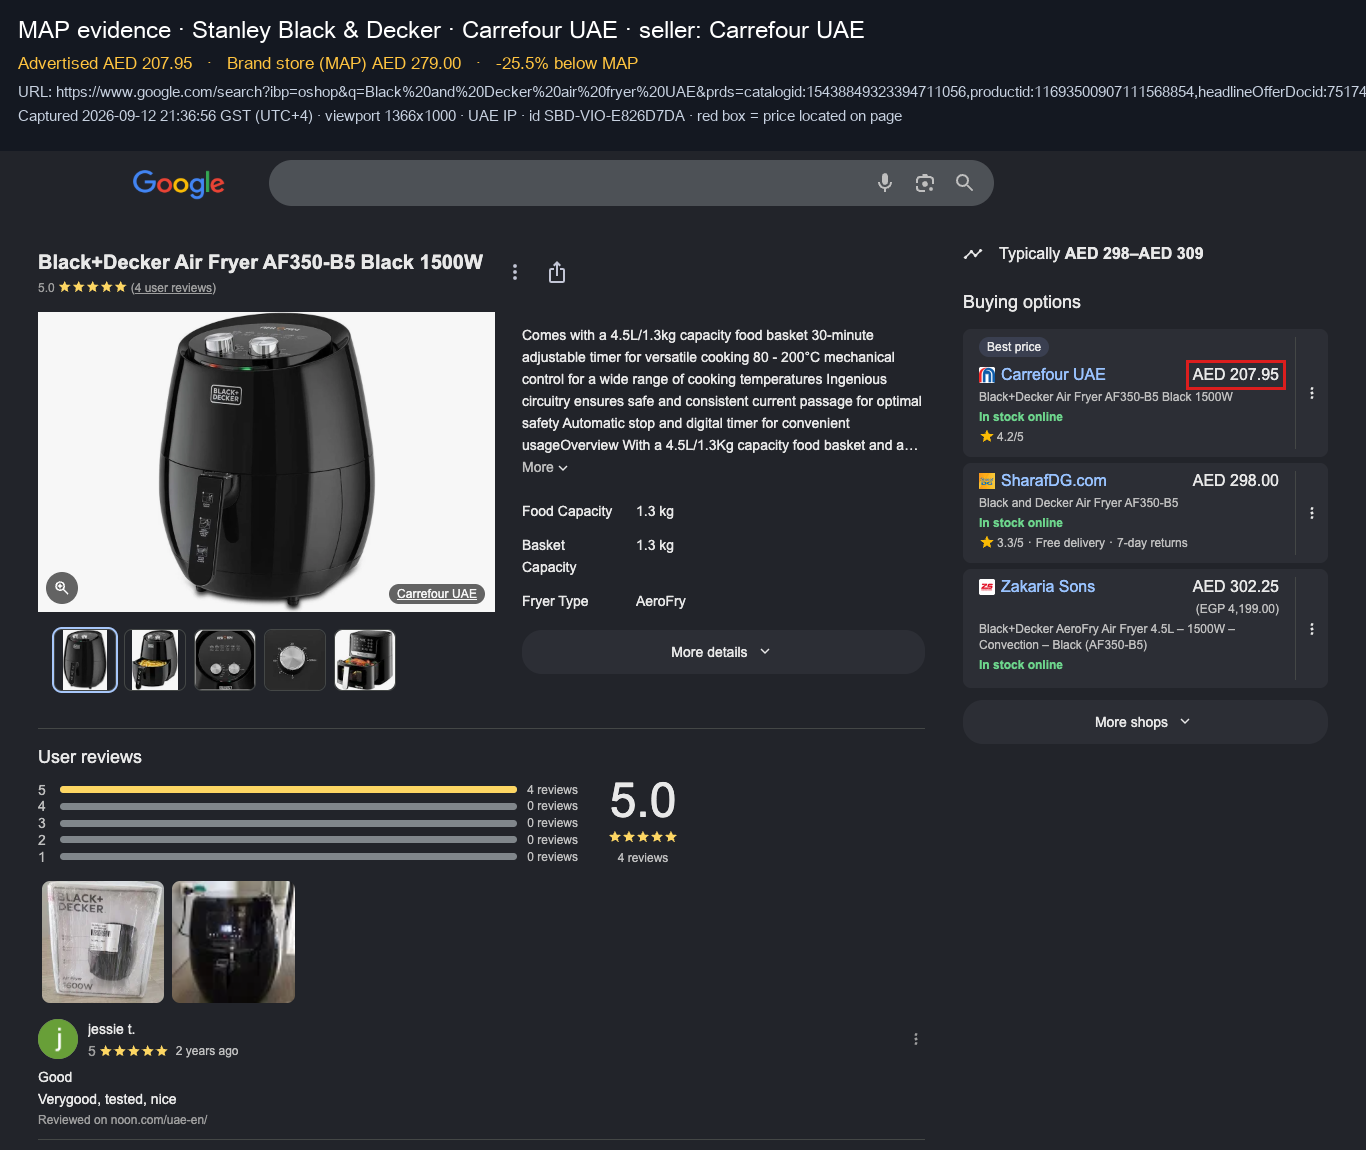
Task: Click the Carrefour UAE store favicon
Action: [x=987, y=375]
